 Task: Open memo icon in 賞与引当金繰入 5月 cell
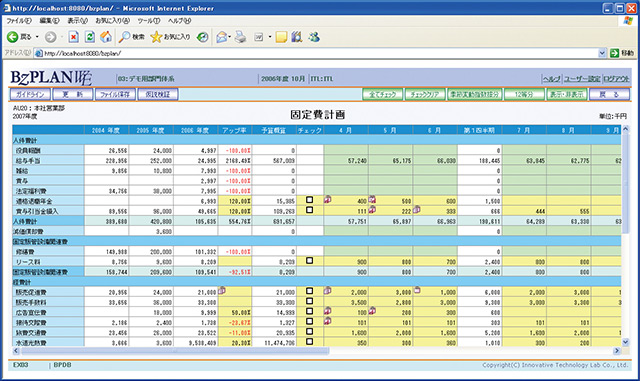372,209
